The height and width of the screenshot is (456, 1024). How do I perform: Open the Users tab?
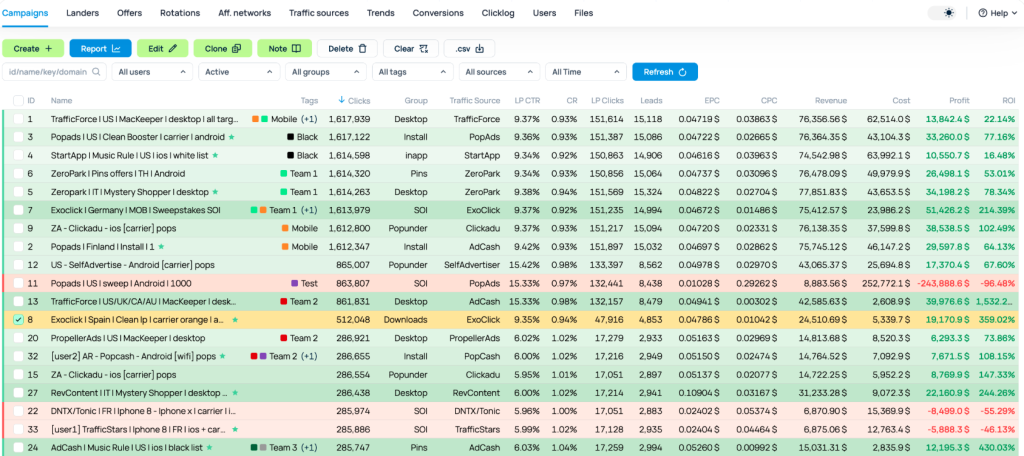pyautogui.click(x=545, y=13)
